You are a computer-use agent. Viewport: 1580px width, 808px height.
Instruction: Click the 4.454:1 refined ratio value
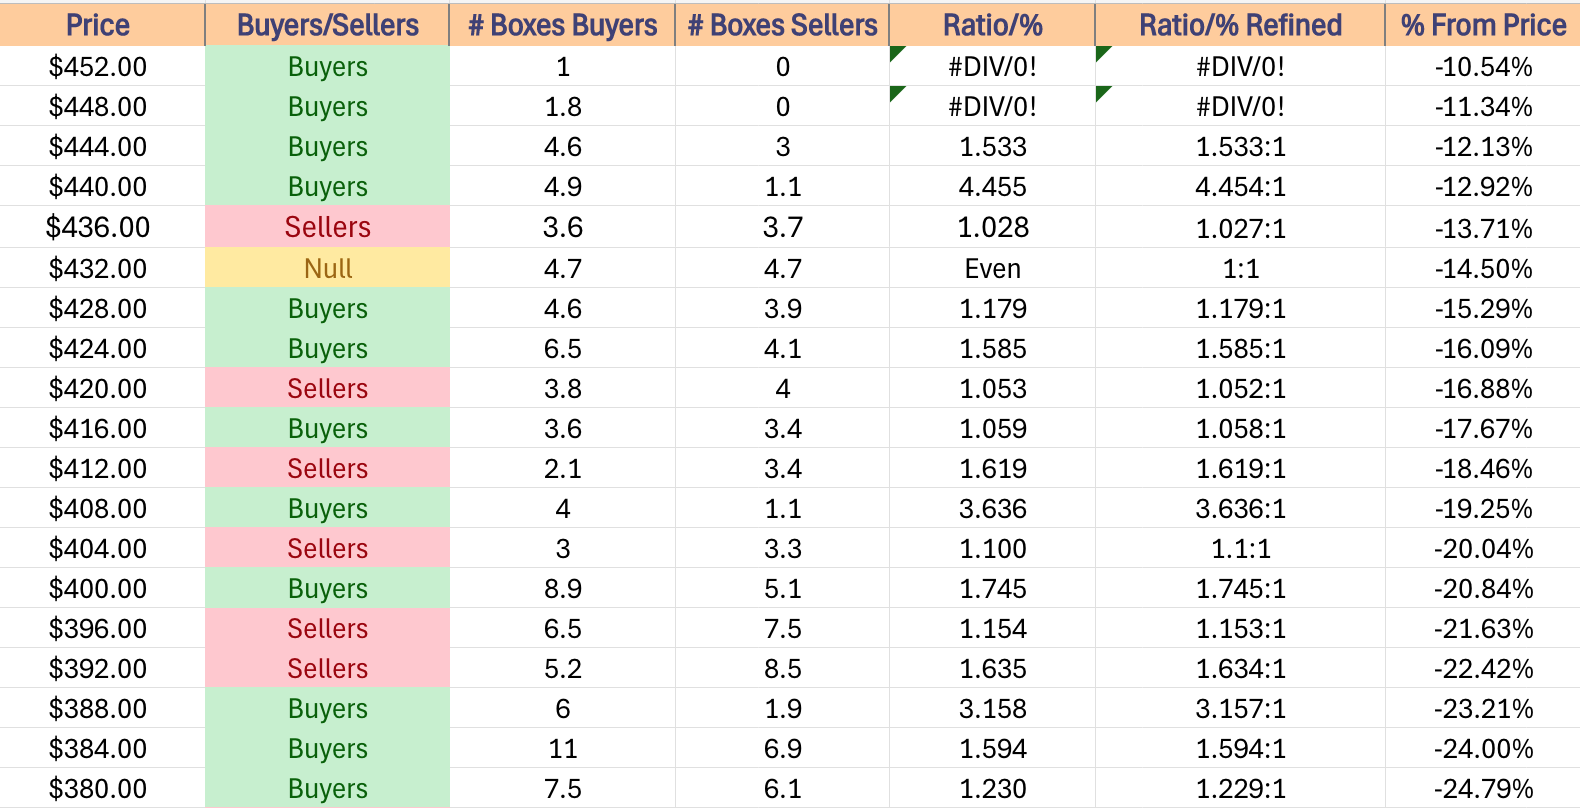click(x=1241, y=187)
